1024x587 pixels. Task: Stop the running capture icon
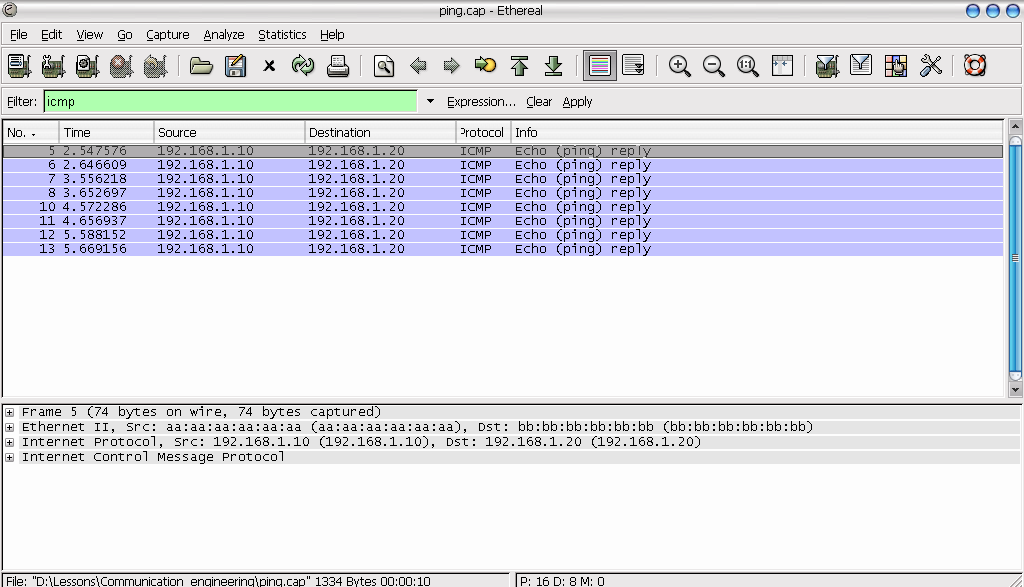pos(121,65)
